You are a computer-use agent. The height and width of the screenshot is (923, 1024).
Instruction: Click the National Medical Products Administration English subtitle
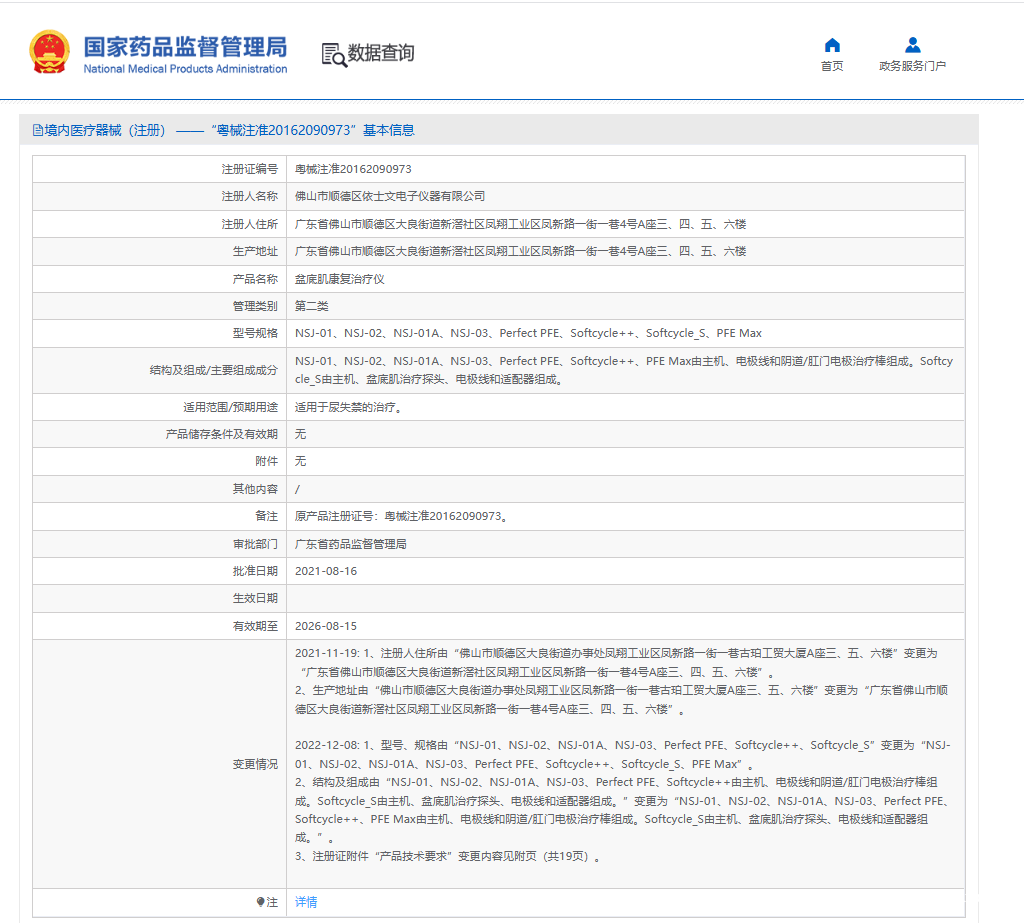click(185, 69)
